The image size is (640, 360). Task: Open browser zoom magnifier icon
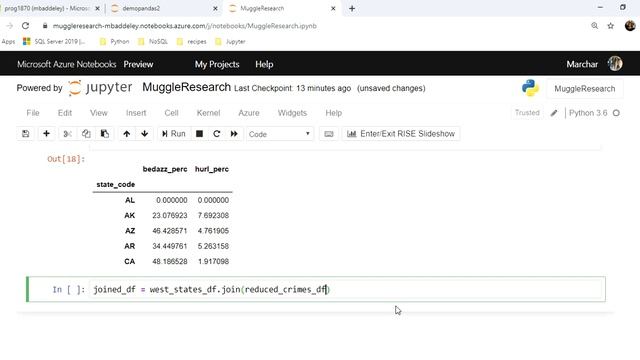tap(595, 26)
